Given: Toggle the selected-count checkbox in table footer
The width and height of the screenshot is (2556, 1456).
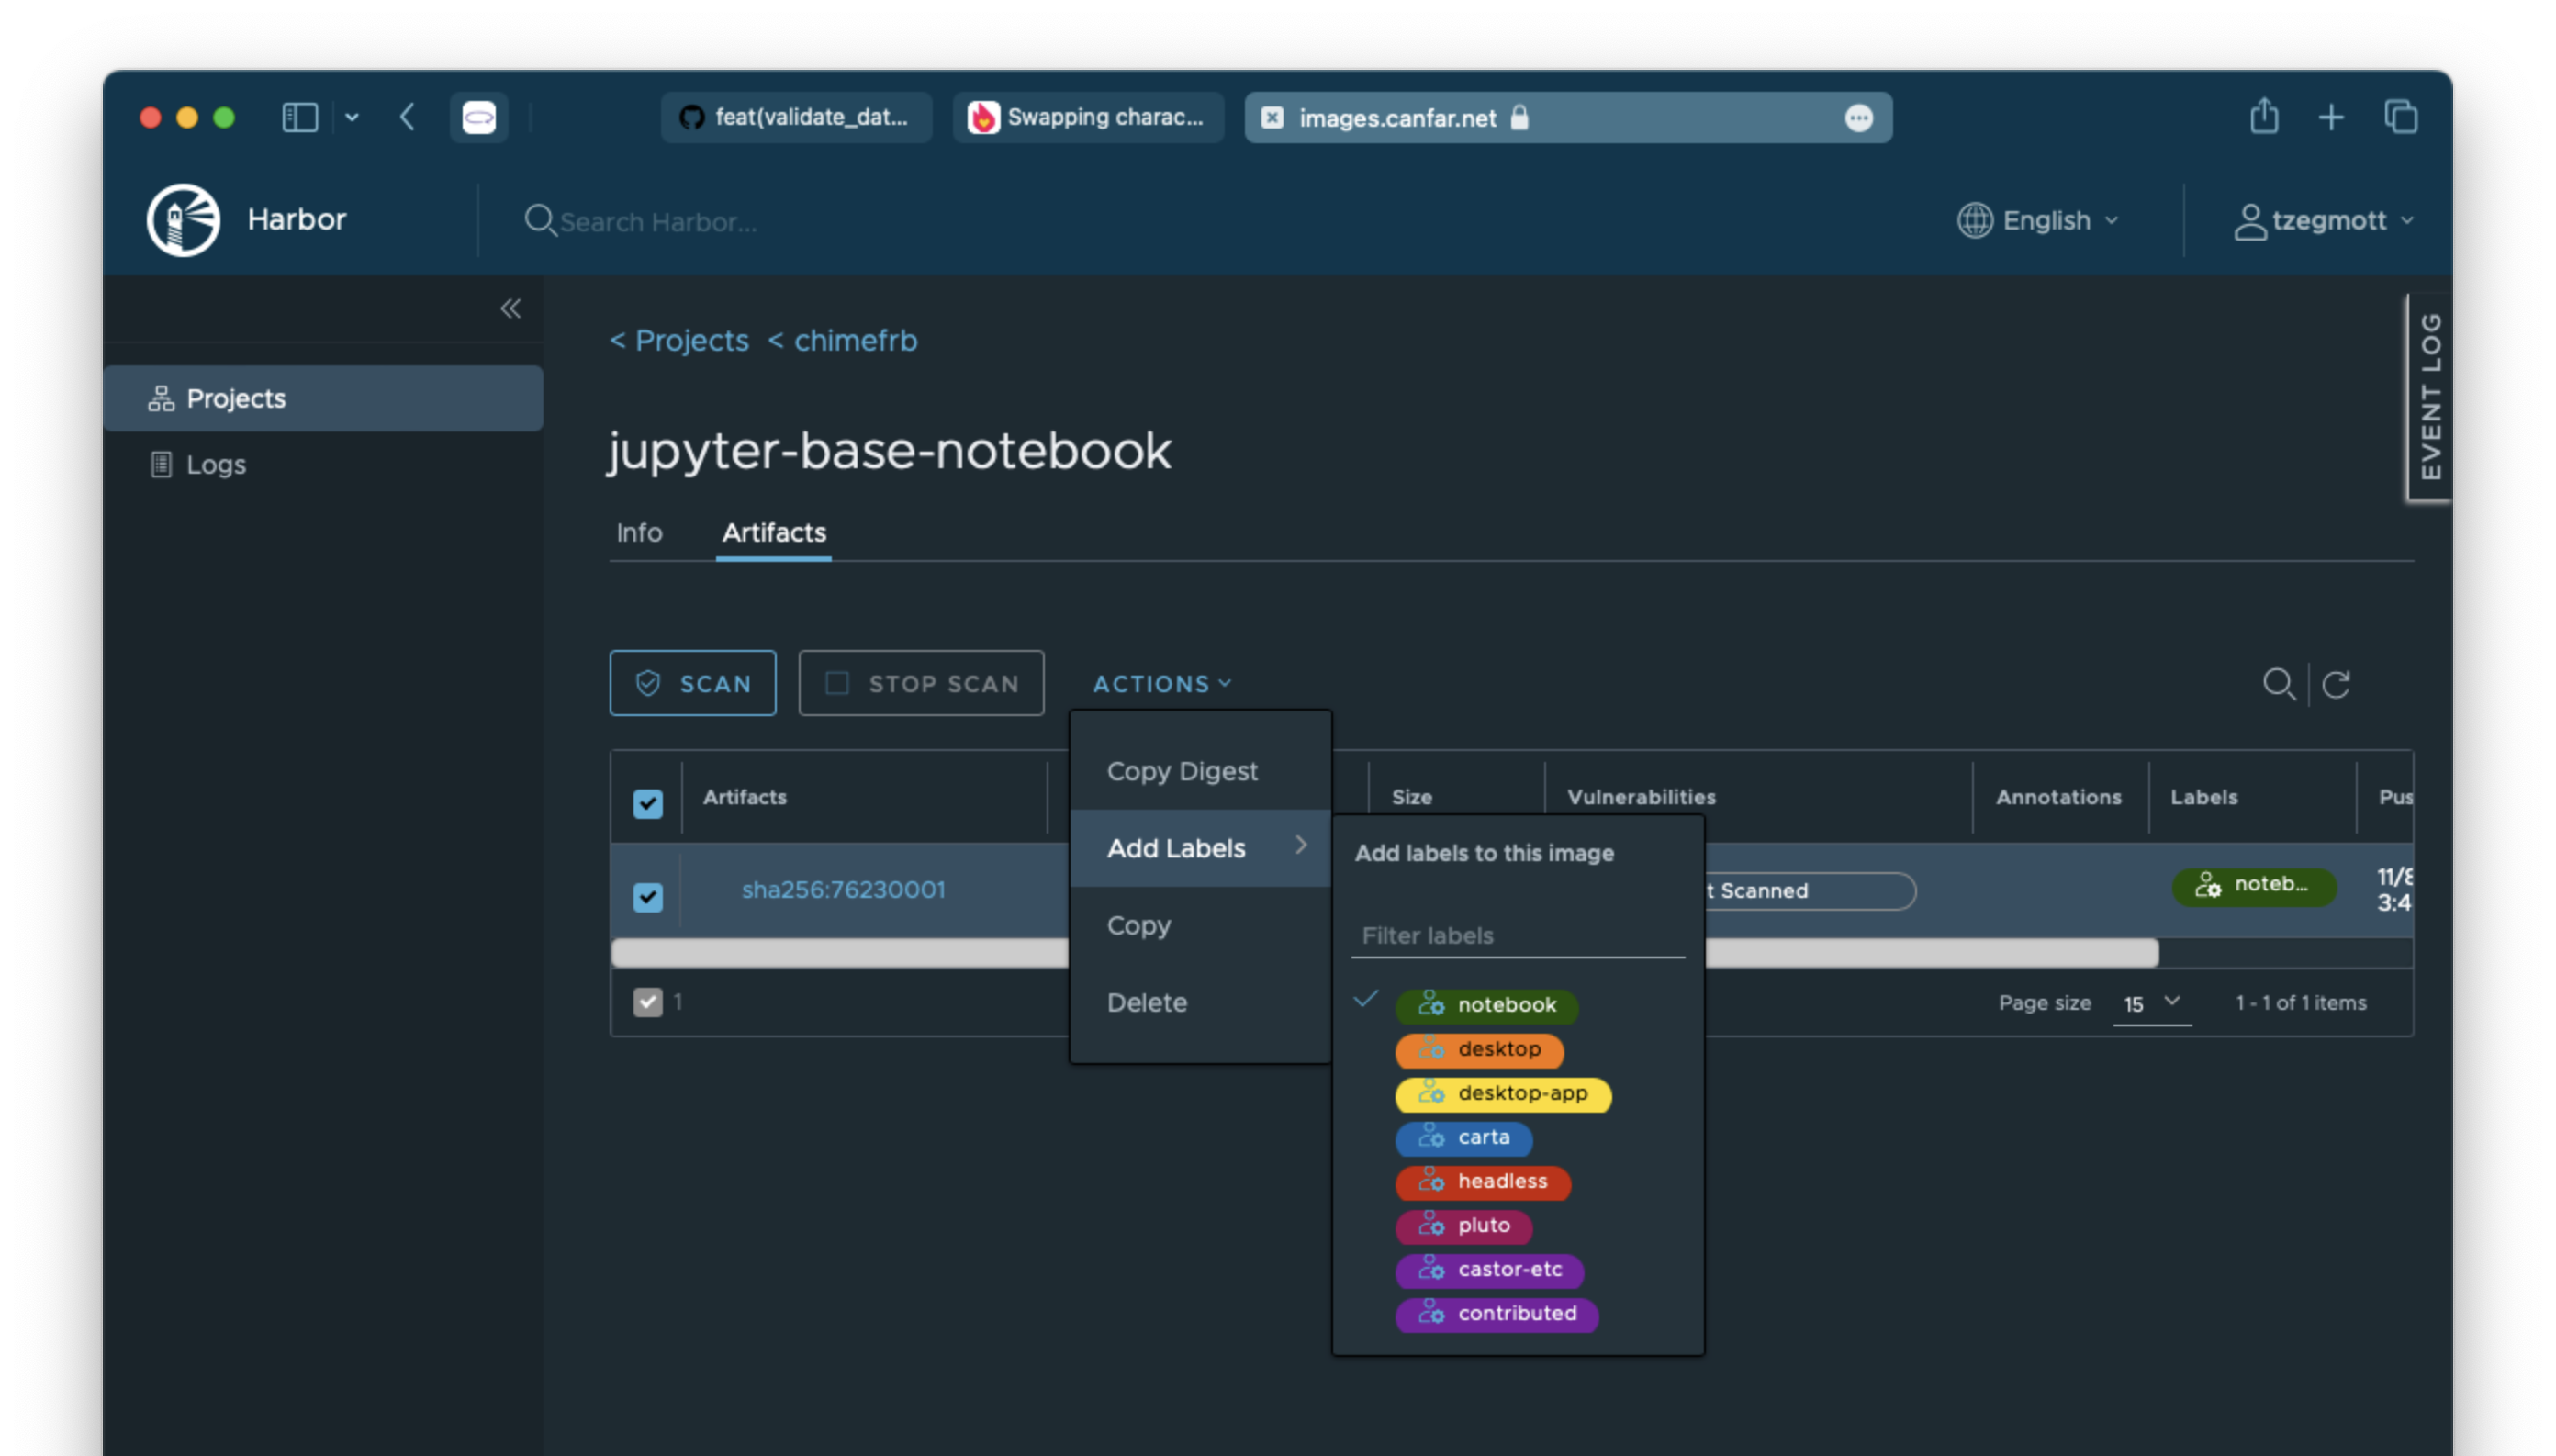Looking at the screenshot, I should 648,1002.
